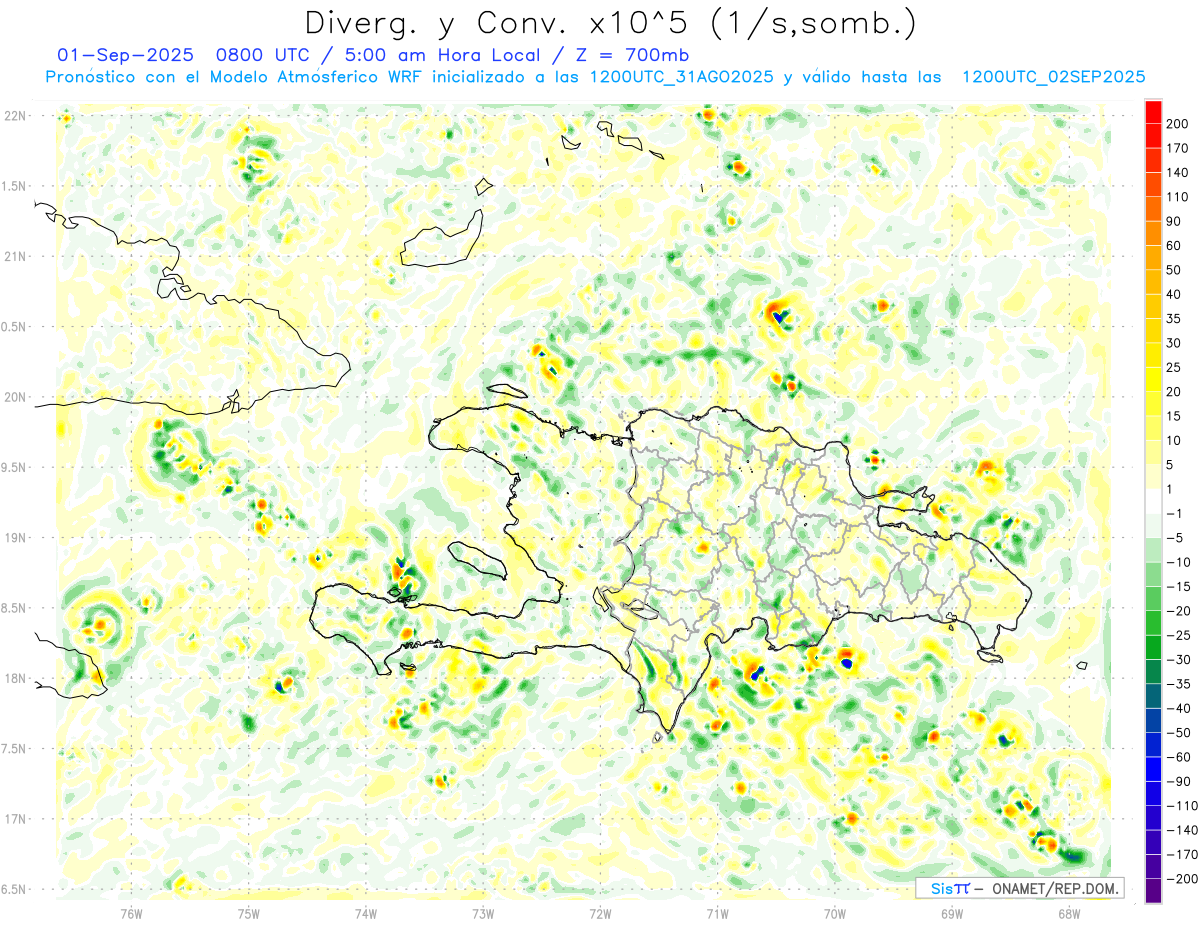Viewport: 1200px width, 927px height.
Task: Click the colorbar value -200
Action: point(1183,880)
